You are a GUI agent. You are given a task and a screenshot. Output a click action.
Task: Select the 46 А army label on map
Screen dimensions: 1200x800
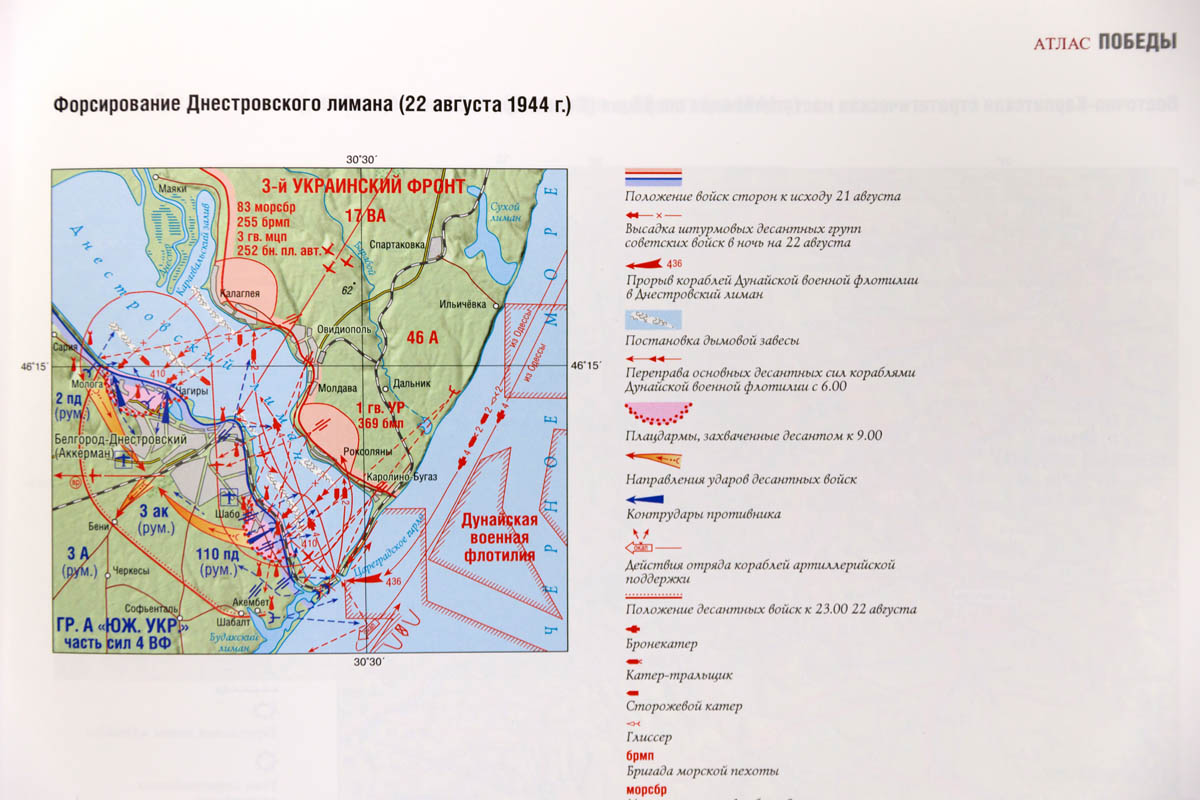pyautogui.click(x=421, y=338)
